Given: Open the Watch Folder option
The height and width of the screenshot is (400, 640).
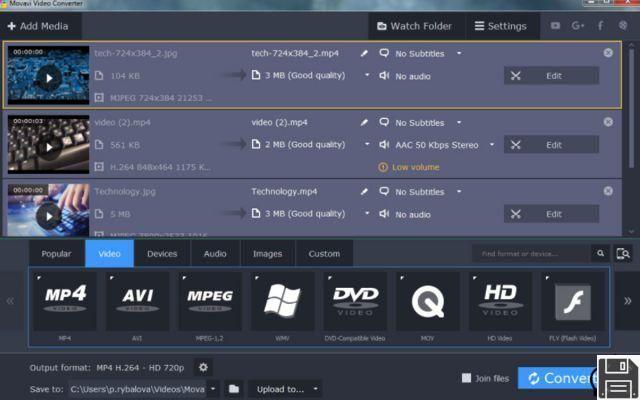Looking at the screenshot, I should click(414, 26).
